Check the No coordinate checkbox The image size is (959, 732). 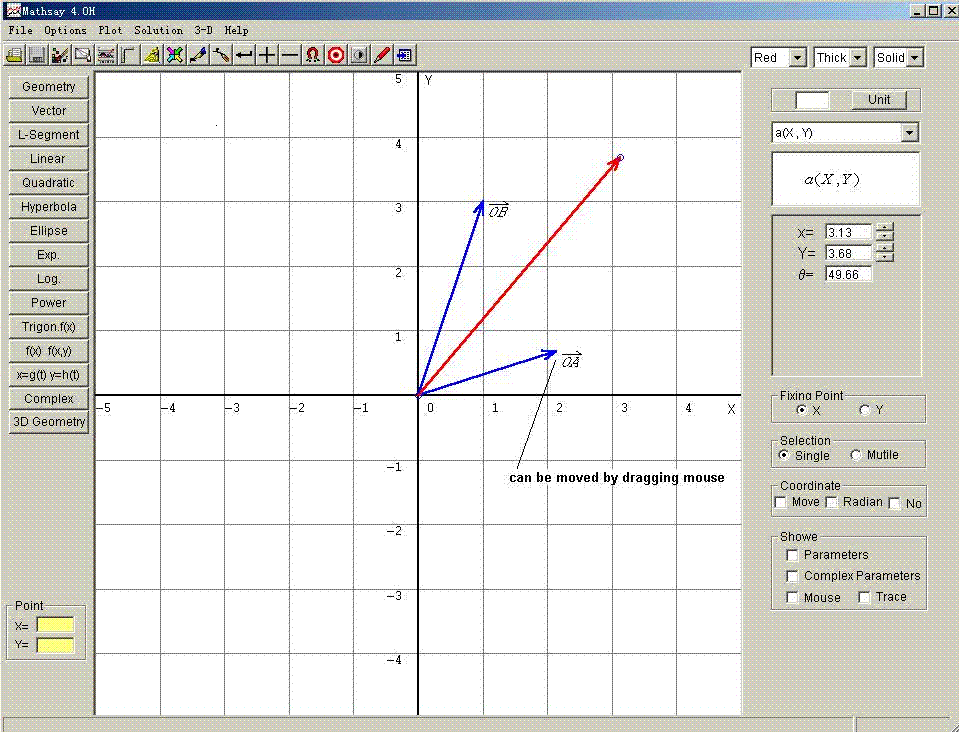[x=895, y=503]
